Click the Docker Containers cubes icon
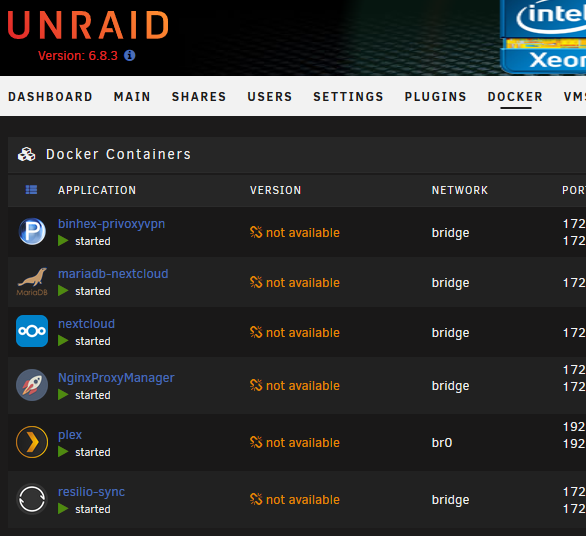 [x=27, y=154]
